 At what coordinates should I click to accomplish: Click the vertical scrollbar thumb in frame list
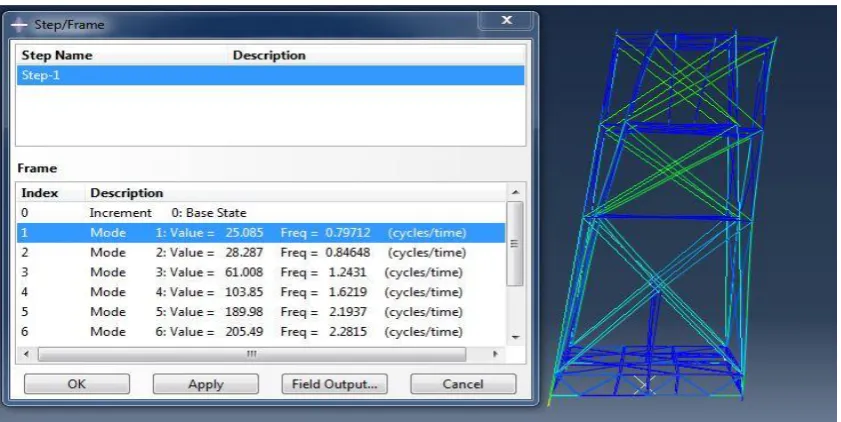pyautogui.click(x=515, y=243)
